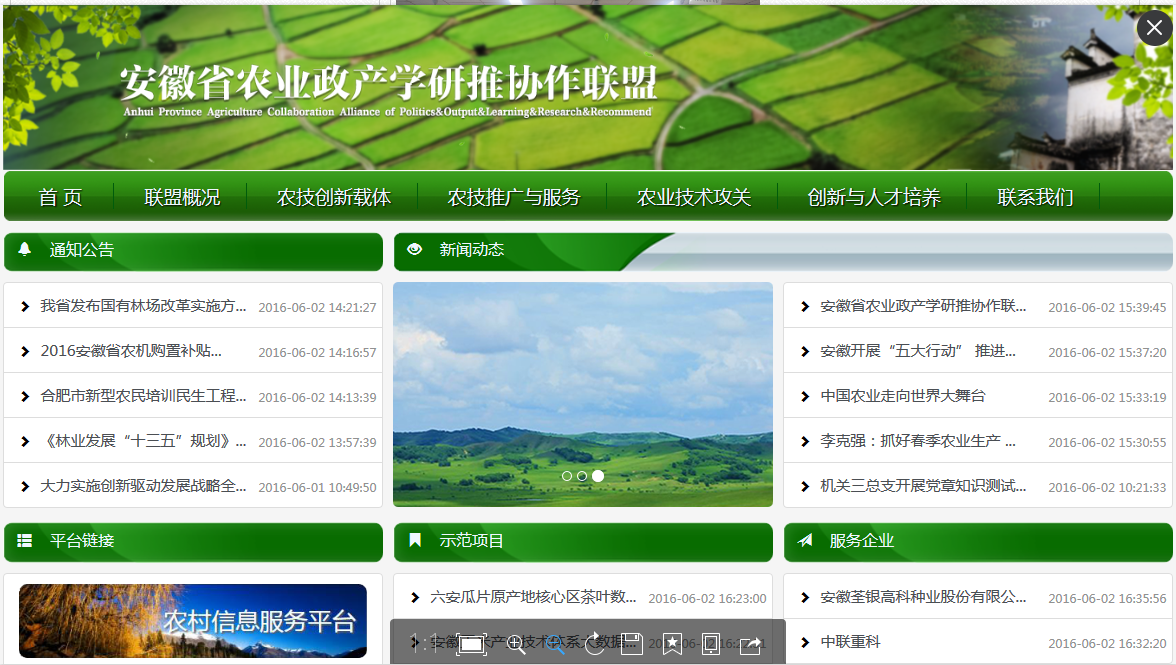Rotate the image with the rotate icon
Screen dimensions: 1176x665
click(x=594, y=644)
